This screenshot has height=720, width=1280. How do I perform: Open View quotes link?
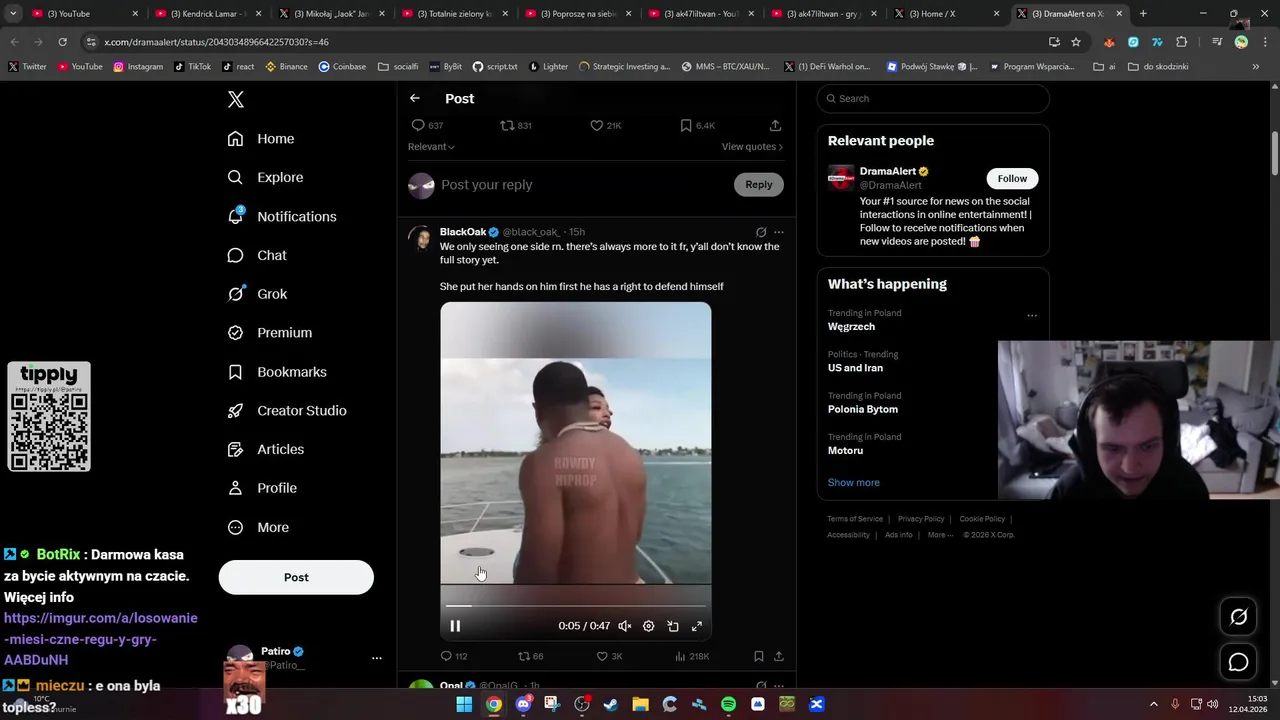752,147
